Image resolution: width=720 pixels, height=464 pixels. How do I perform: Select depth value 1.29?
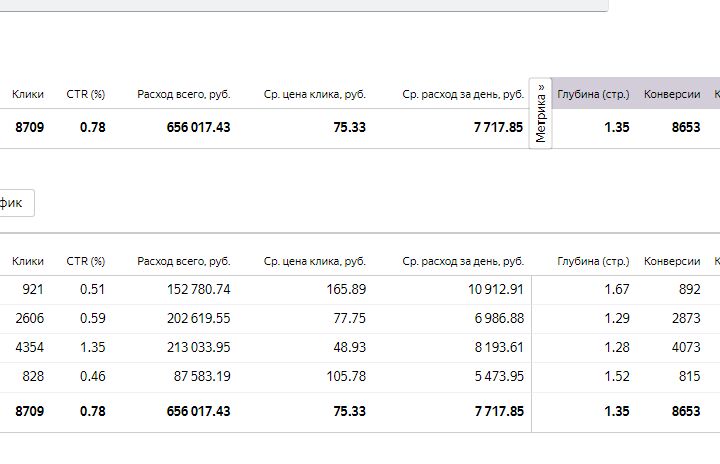pos(617,318)
